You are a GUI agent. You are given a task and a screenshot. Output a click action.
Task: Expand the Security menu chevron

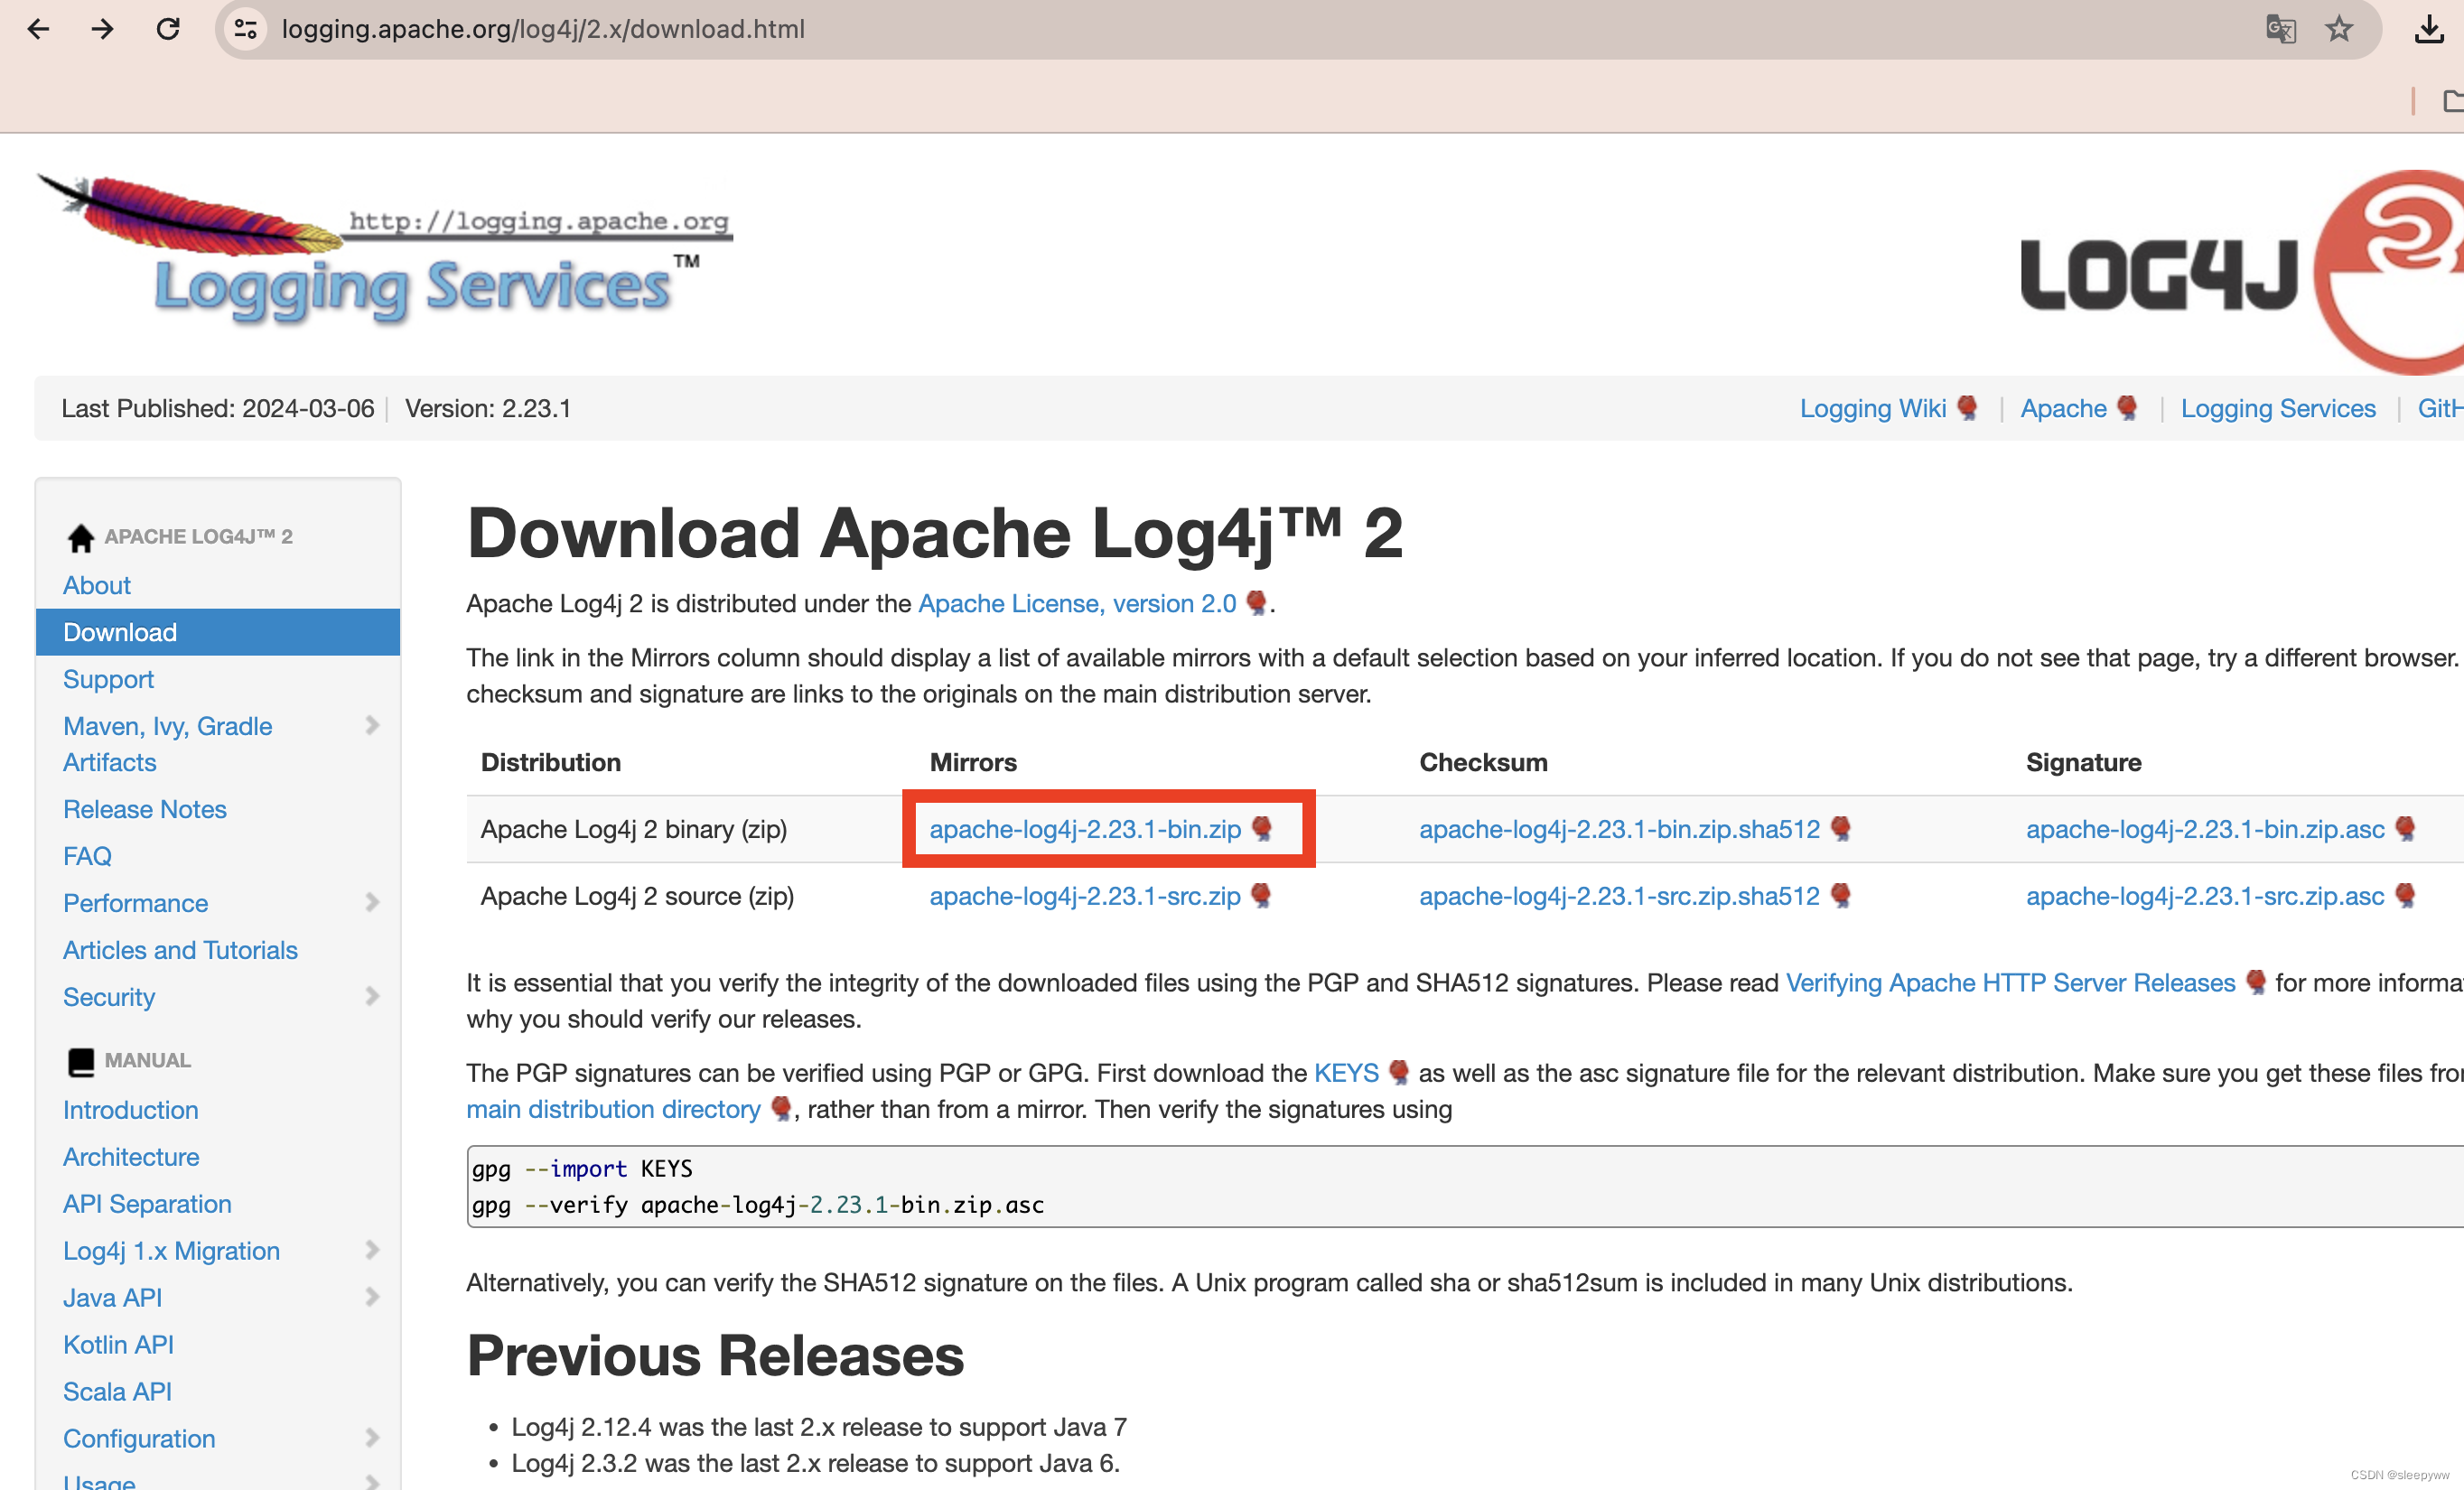372,996
